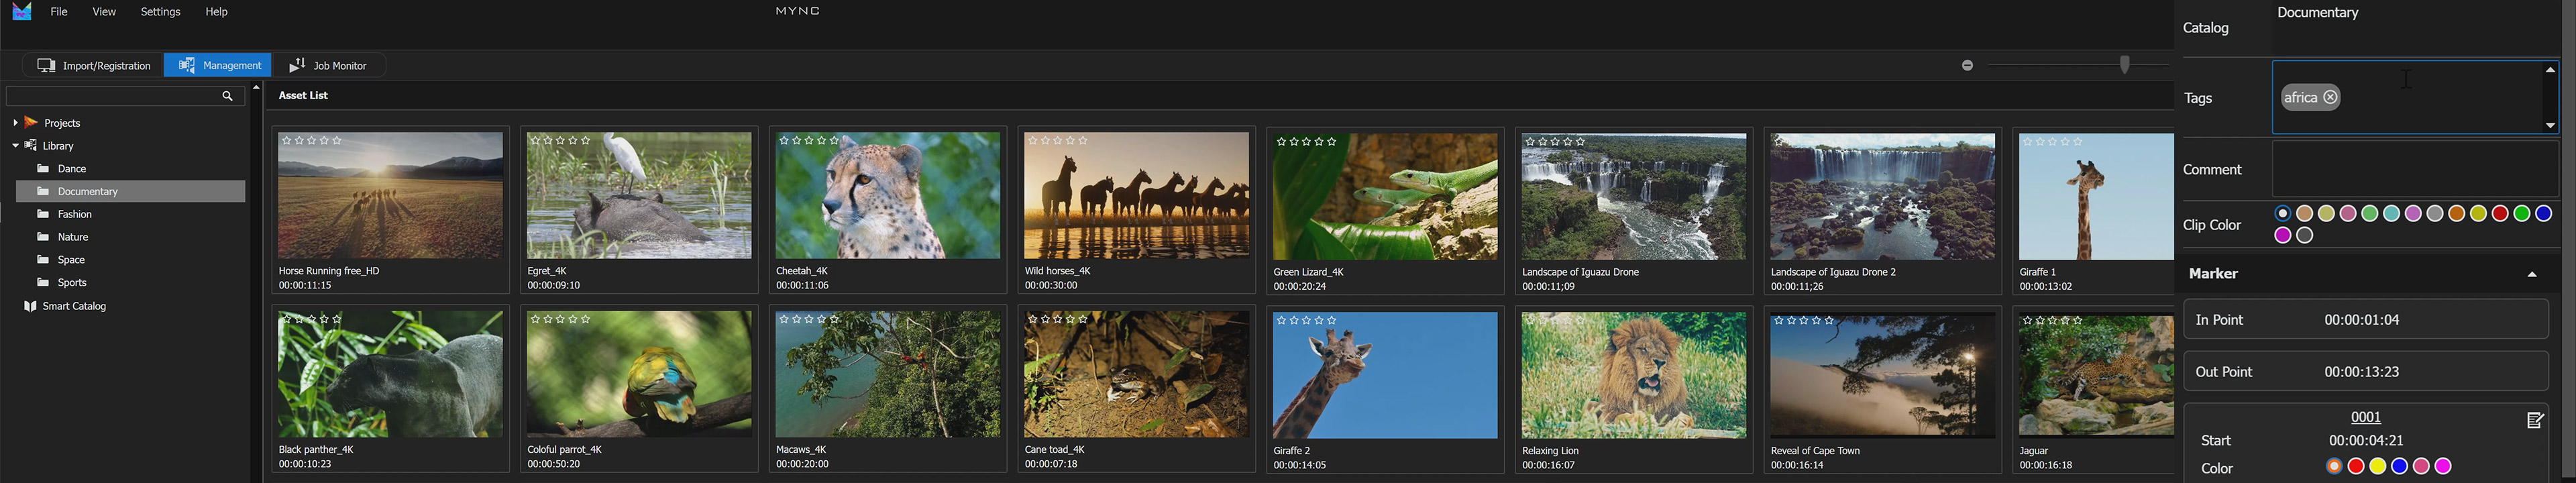Collapse the Marker section
Viewport: 2576px width, 483px height.
pos(2531,274)
